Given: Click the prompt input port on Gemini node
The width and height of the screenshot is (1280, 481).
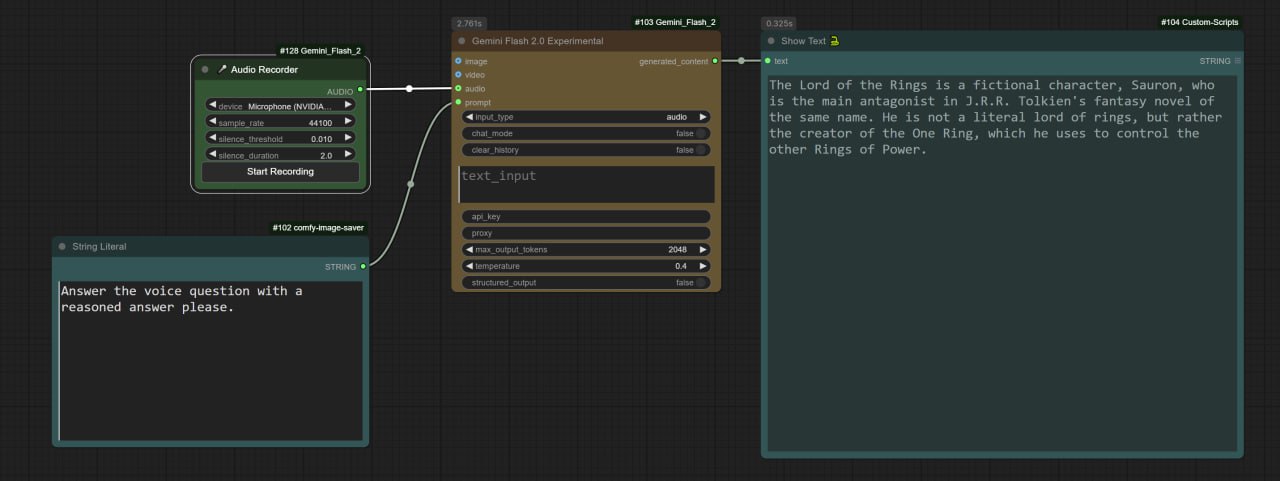Looking at the screenshot, I should pyautogui.click(x=458, y=102).
